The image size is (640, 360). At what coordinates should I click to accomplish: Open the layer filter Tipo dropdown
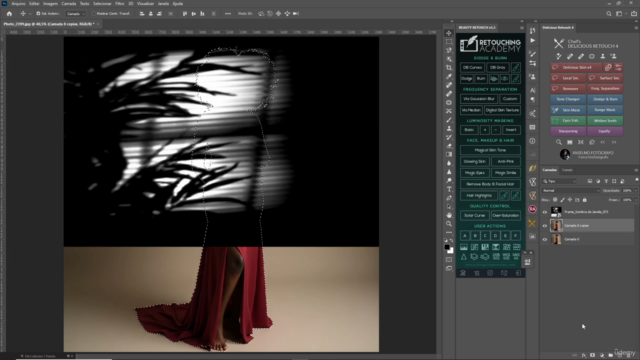pos(559,181)
